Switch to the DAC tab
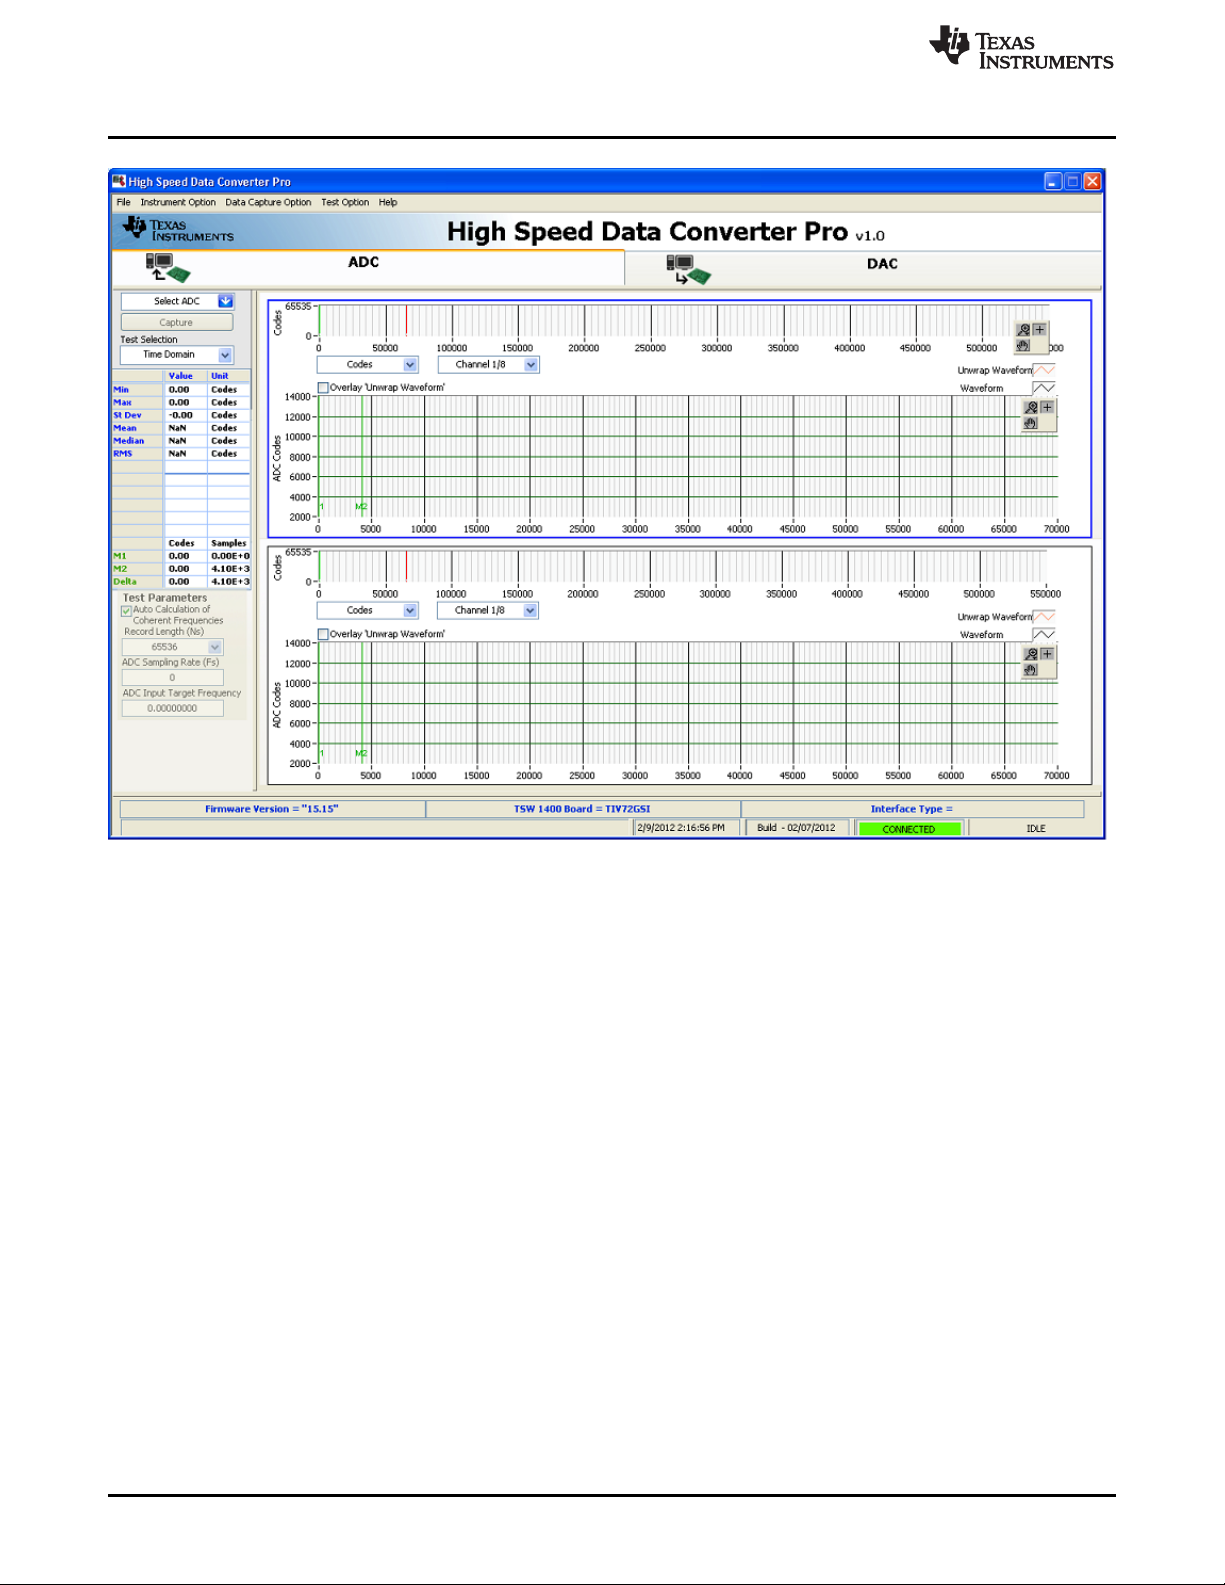 [x=864, y=268]
